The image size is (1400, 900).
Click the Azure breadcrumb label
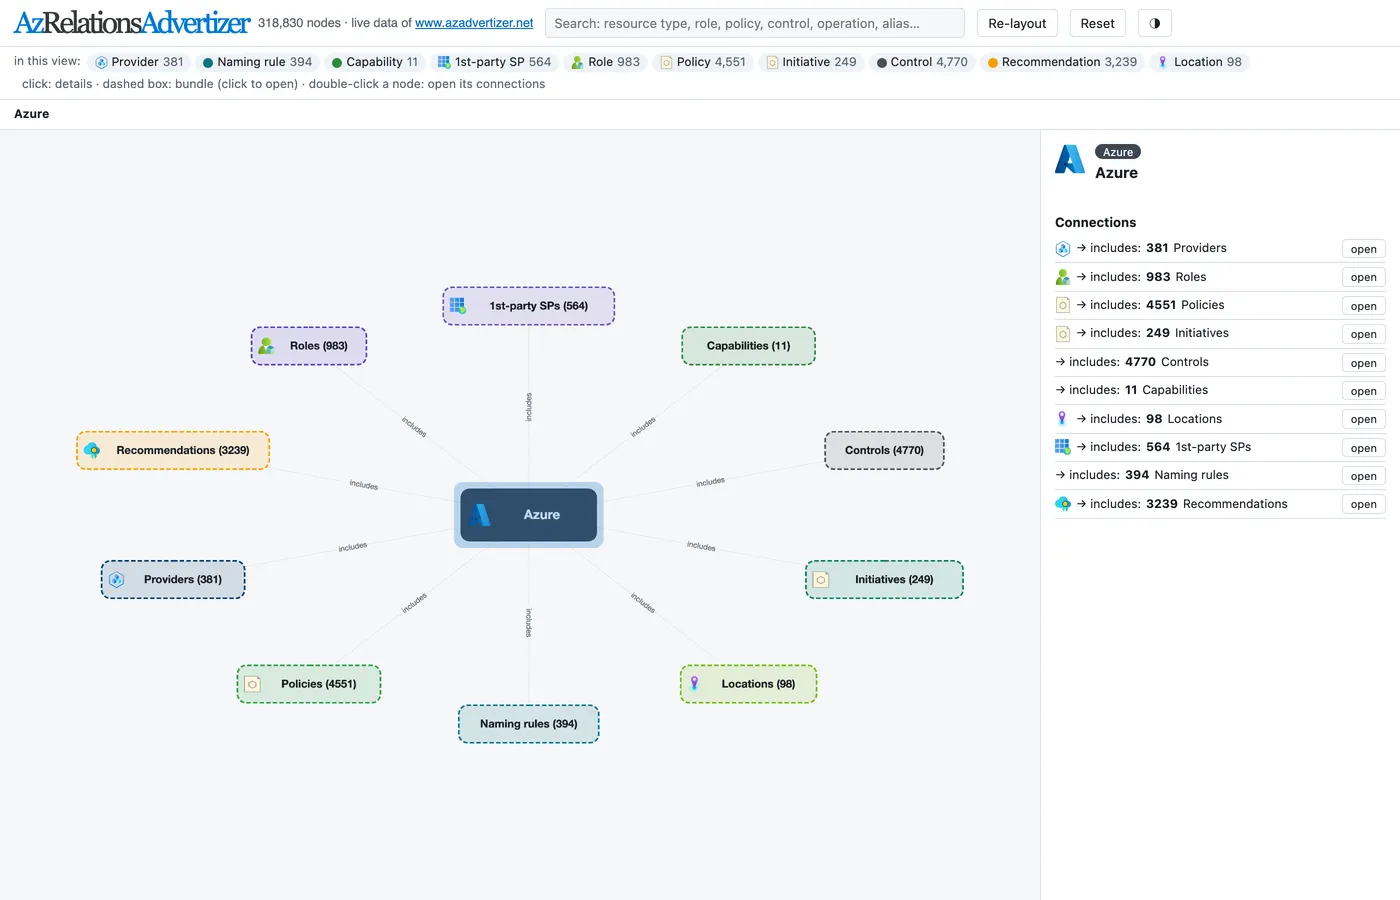(32, 114)
